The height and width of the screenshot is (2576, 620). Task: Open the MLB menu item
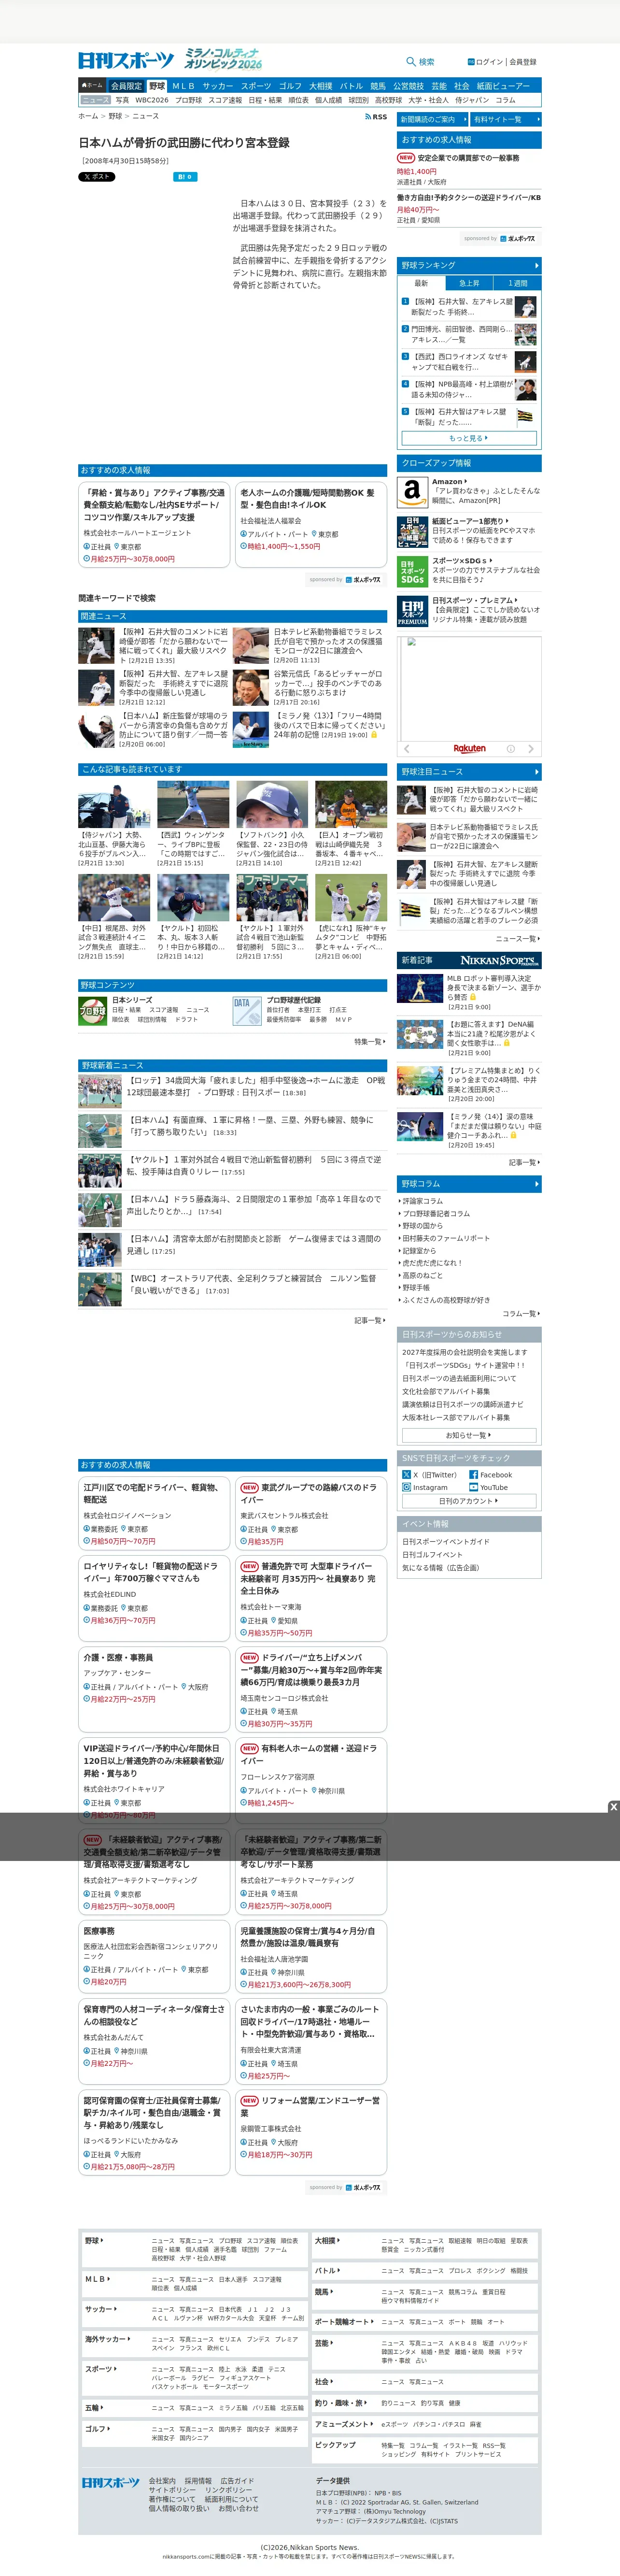click(x=183, y=86)
